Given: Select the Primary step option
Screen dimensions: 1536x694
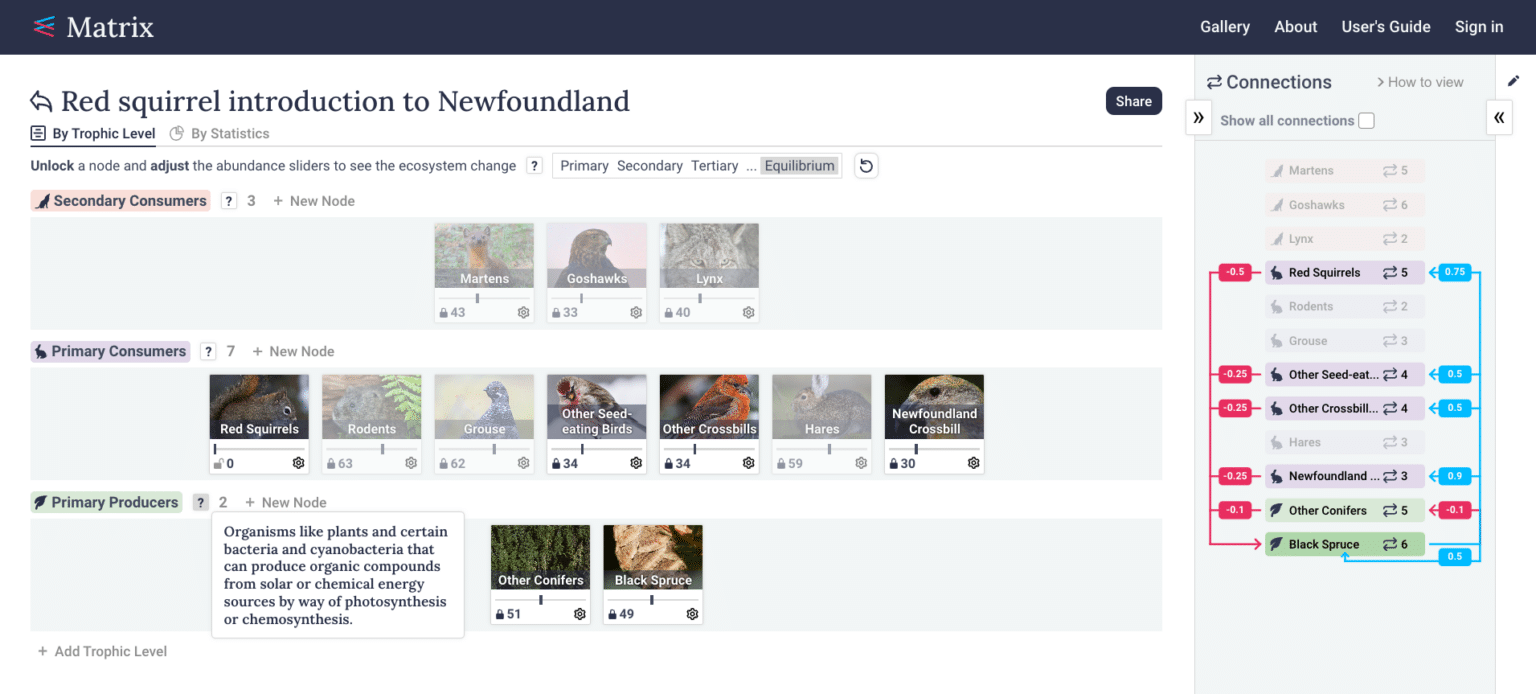Looking at the screenshot, I should [584, 166].
